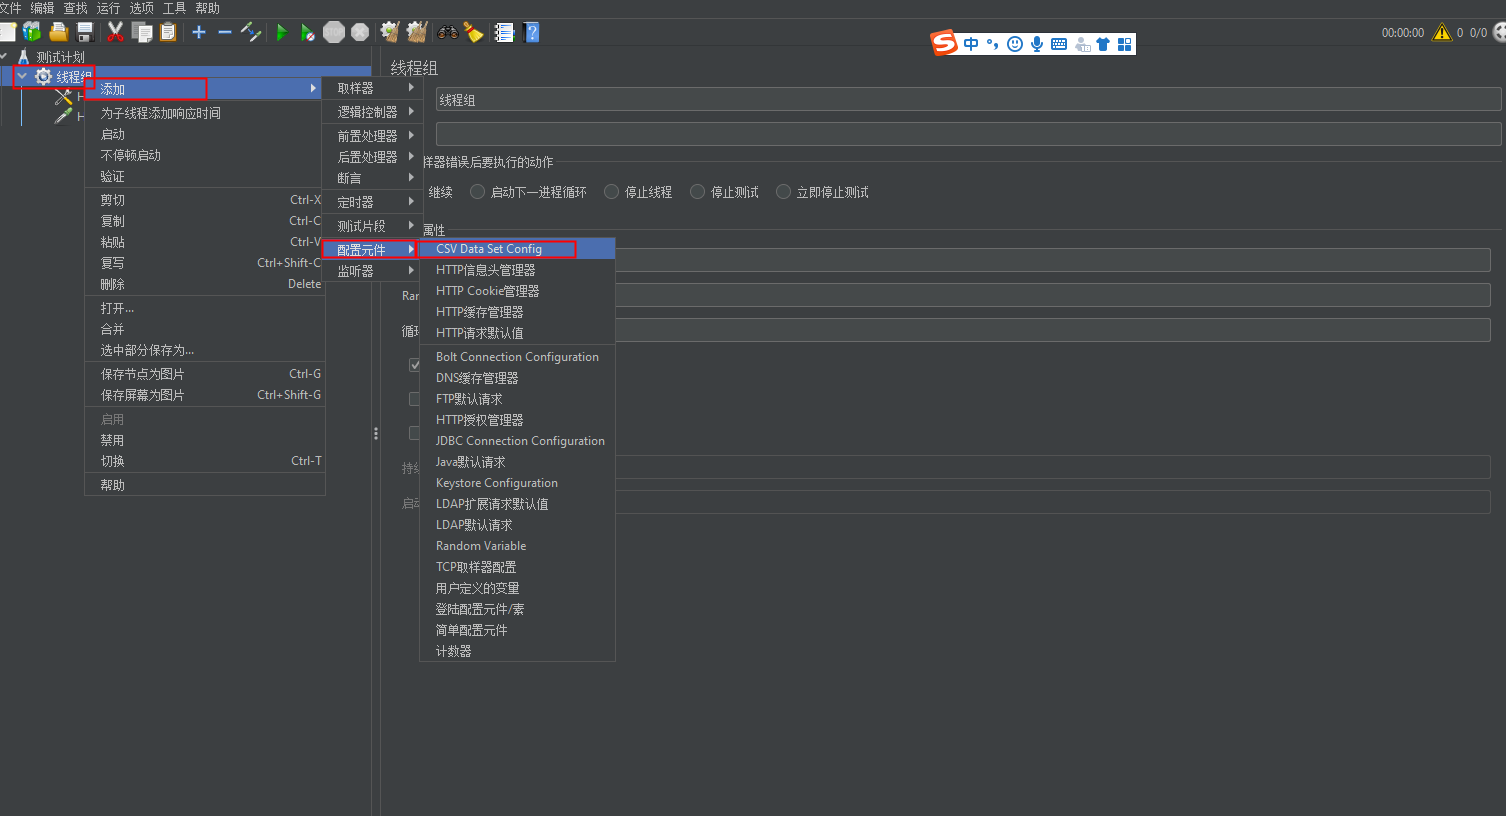The height and width of the screenshot is (816, 1506).
Task: Select 计数器 config element
Action: 517,651
